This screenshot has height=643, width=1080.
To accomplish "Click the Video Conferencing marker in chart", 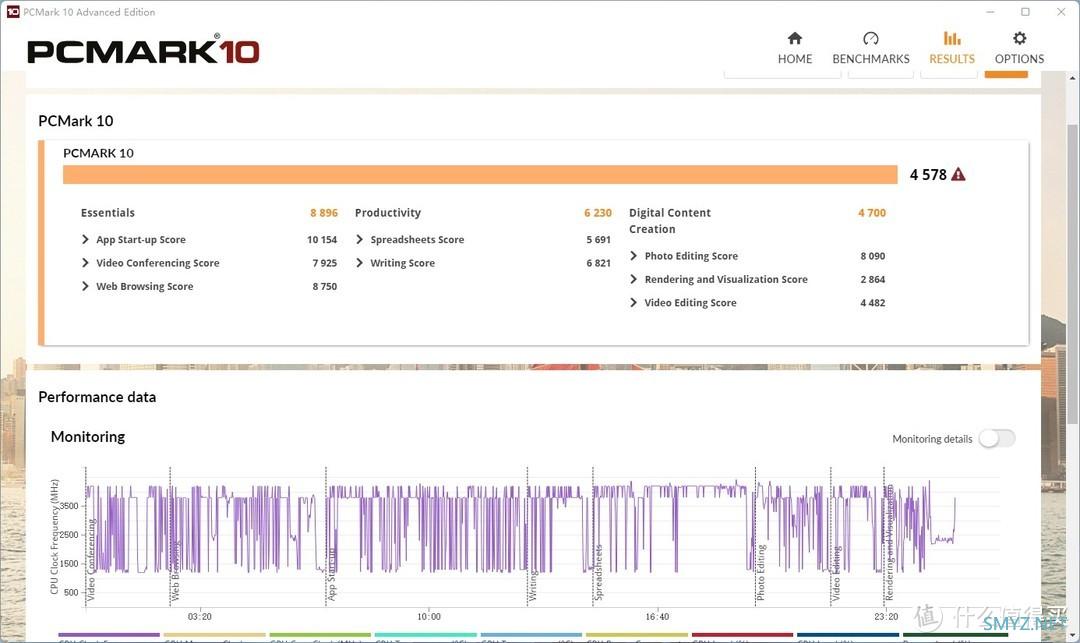I will tap(91, 558).
